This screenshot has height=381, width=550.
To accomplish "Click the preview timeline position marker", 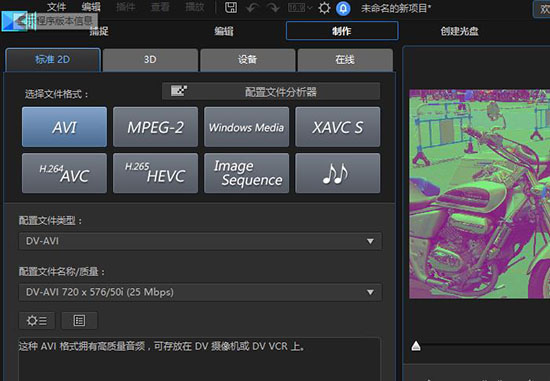I will (416, 346).
